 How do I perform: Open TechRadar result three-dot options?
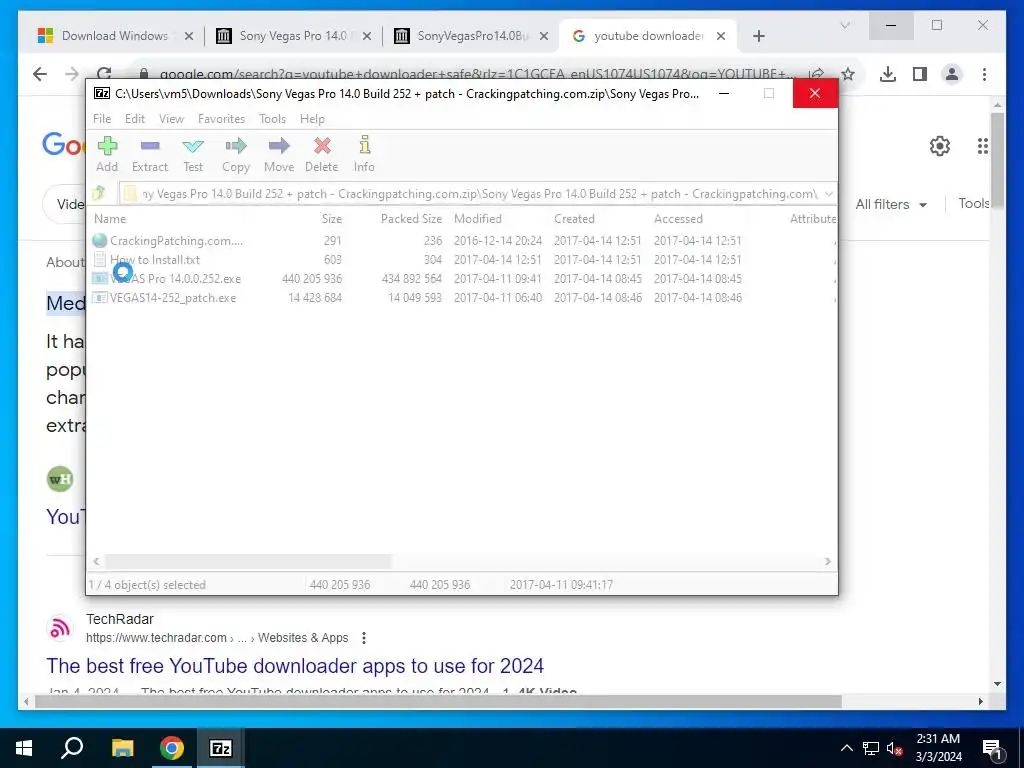coord(364,637)
